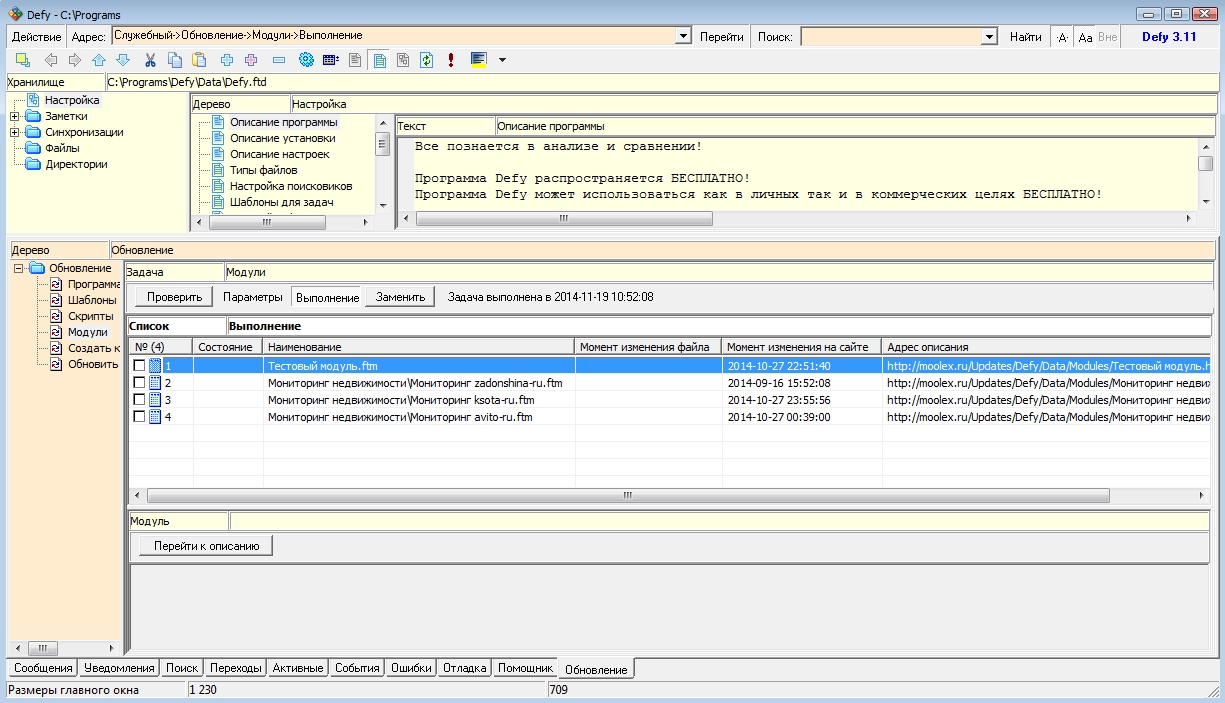The width and height of the screenshot is (1225, 703).
Task: Tick the checkbox for row 2 zadonshina-ru
Action: tap(140, 383)
